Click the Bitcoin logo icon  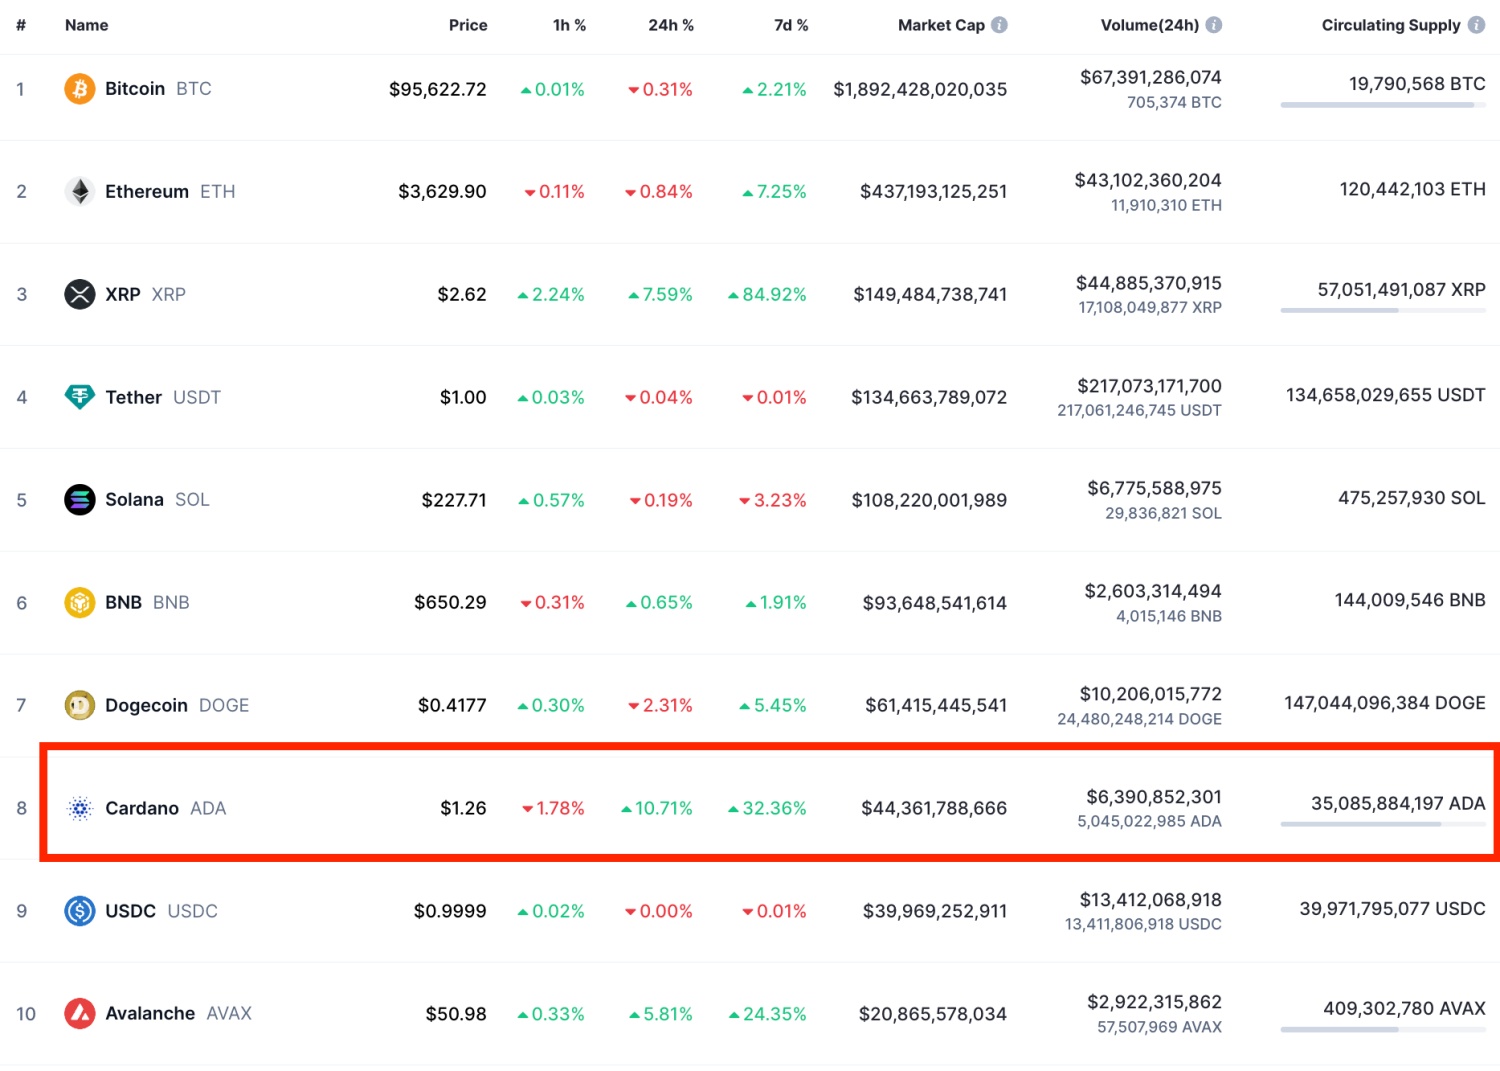tap(80, 89)
